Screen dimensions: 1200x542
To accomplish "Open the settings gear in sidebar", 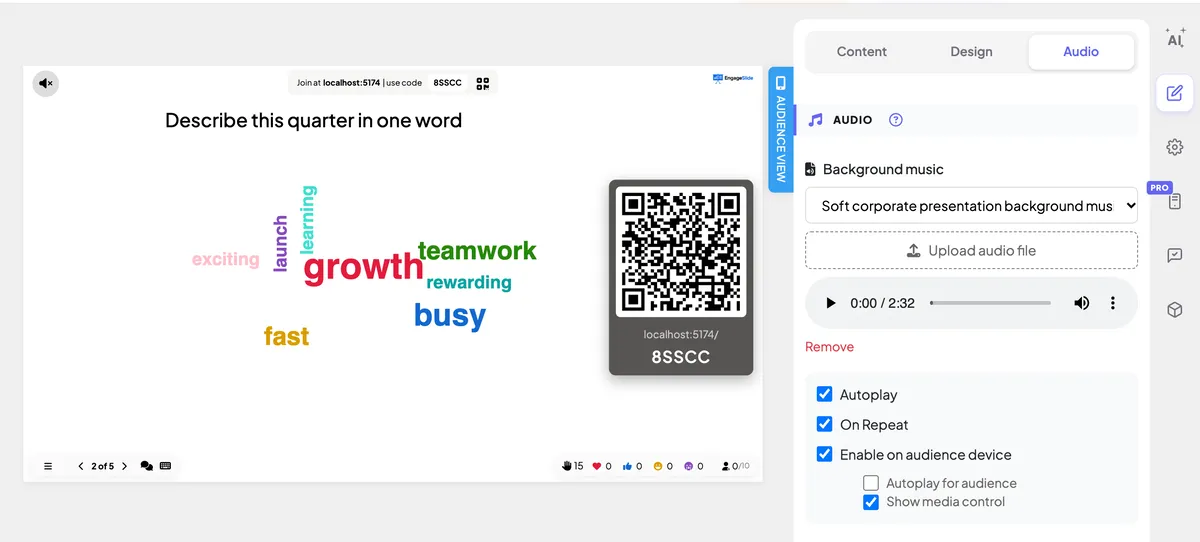I will (1175, 147).
